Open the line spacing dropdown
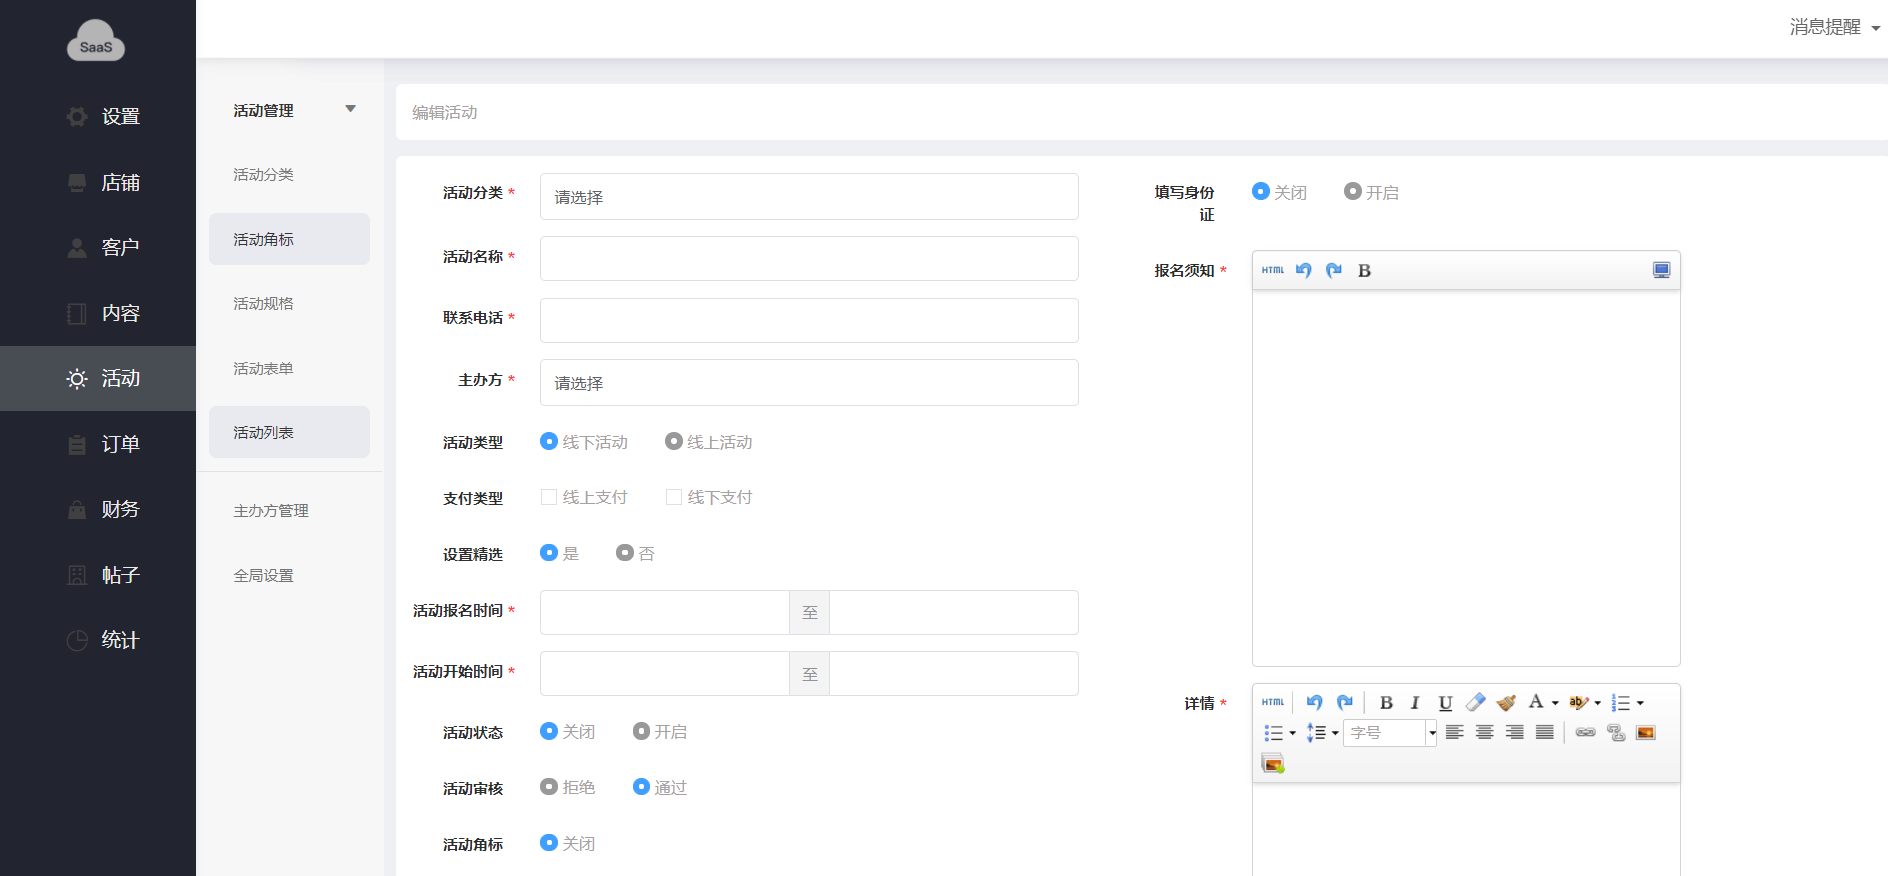This screenshot has width=1888, height=876. 1335,733
